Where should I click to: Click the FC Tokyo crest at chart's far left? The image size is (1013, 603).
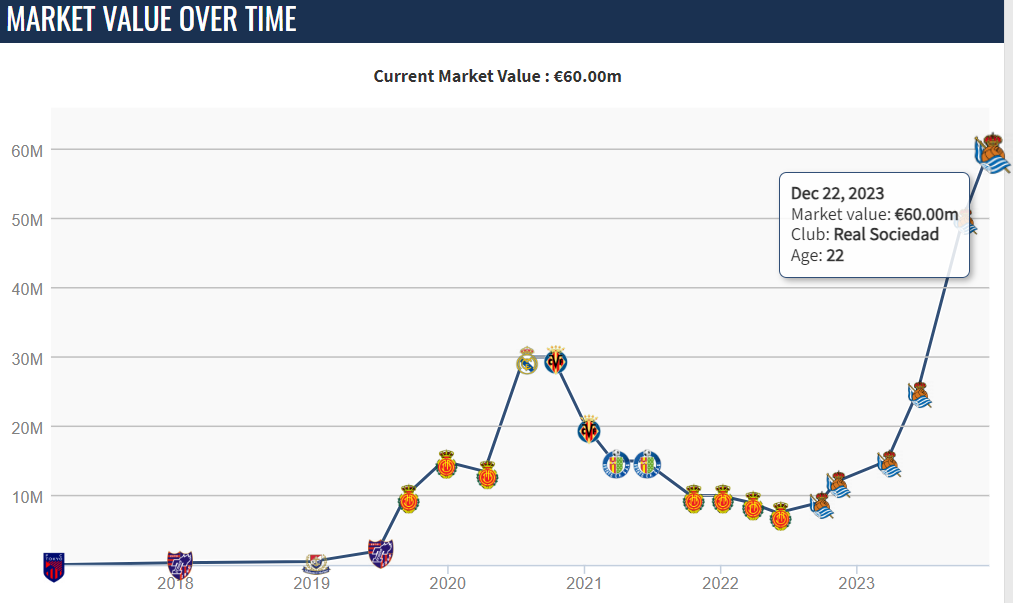(53, 566)
